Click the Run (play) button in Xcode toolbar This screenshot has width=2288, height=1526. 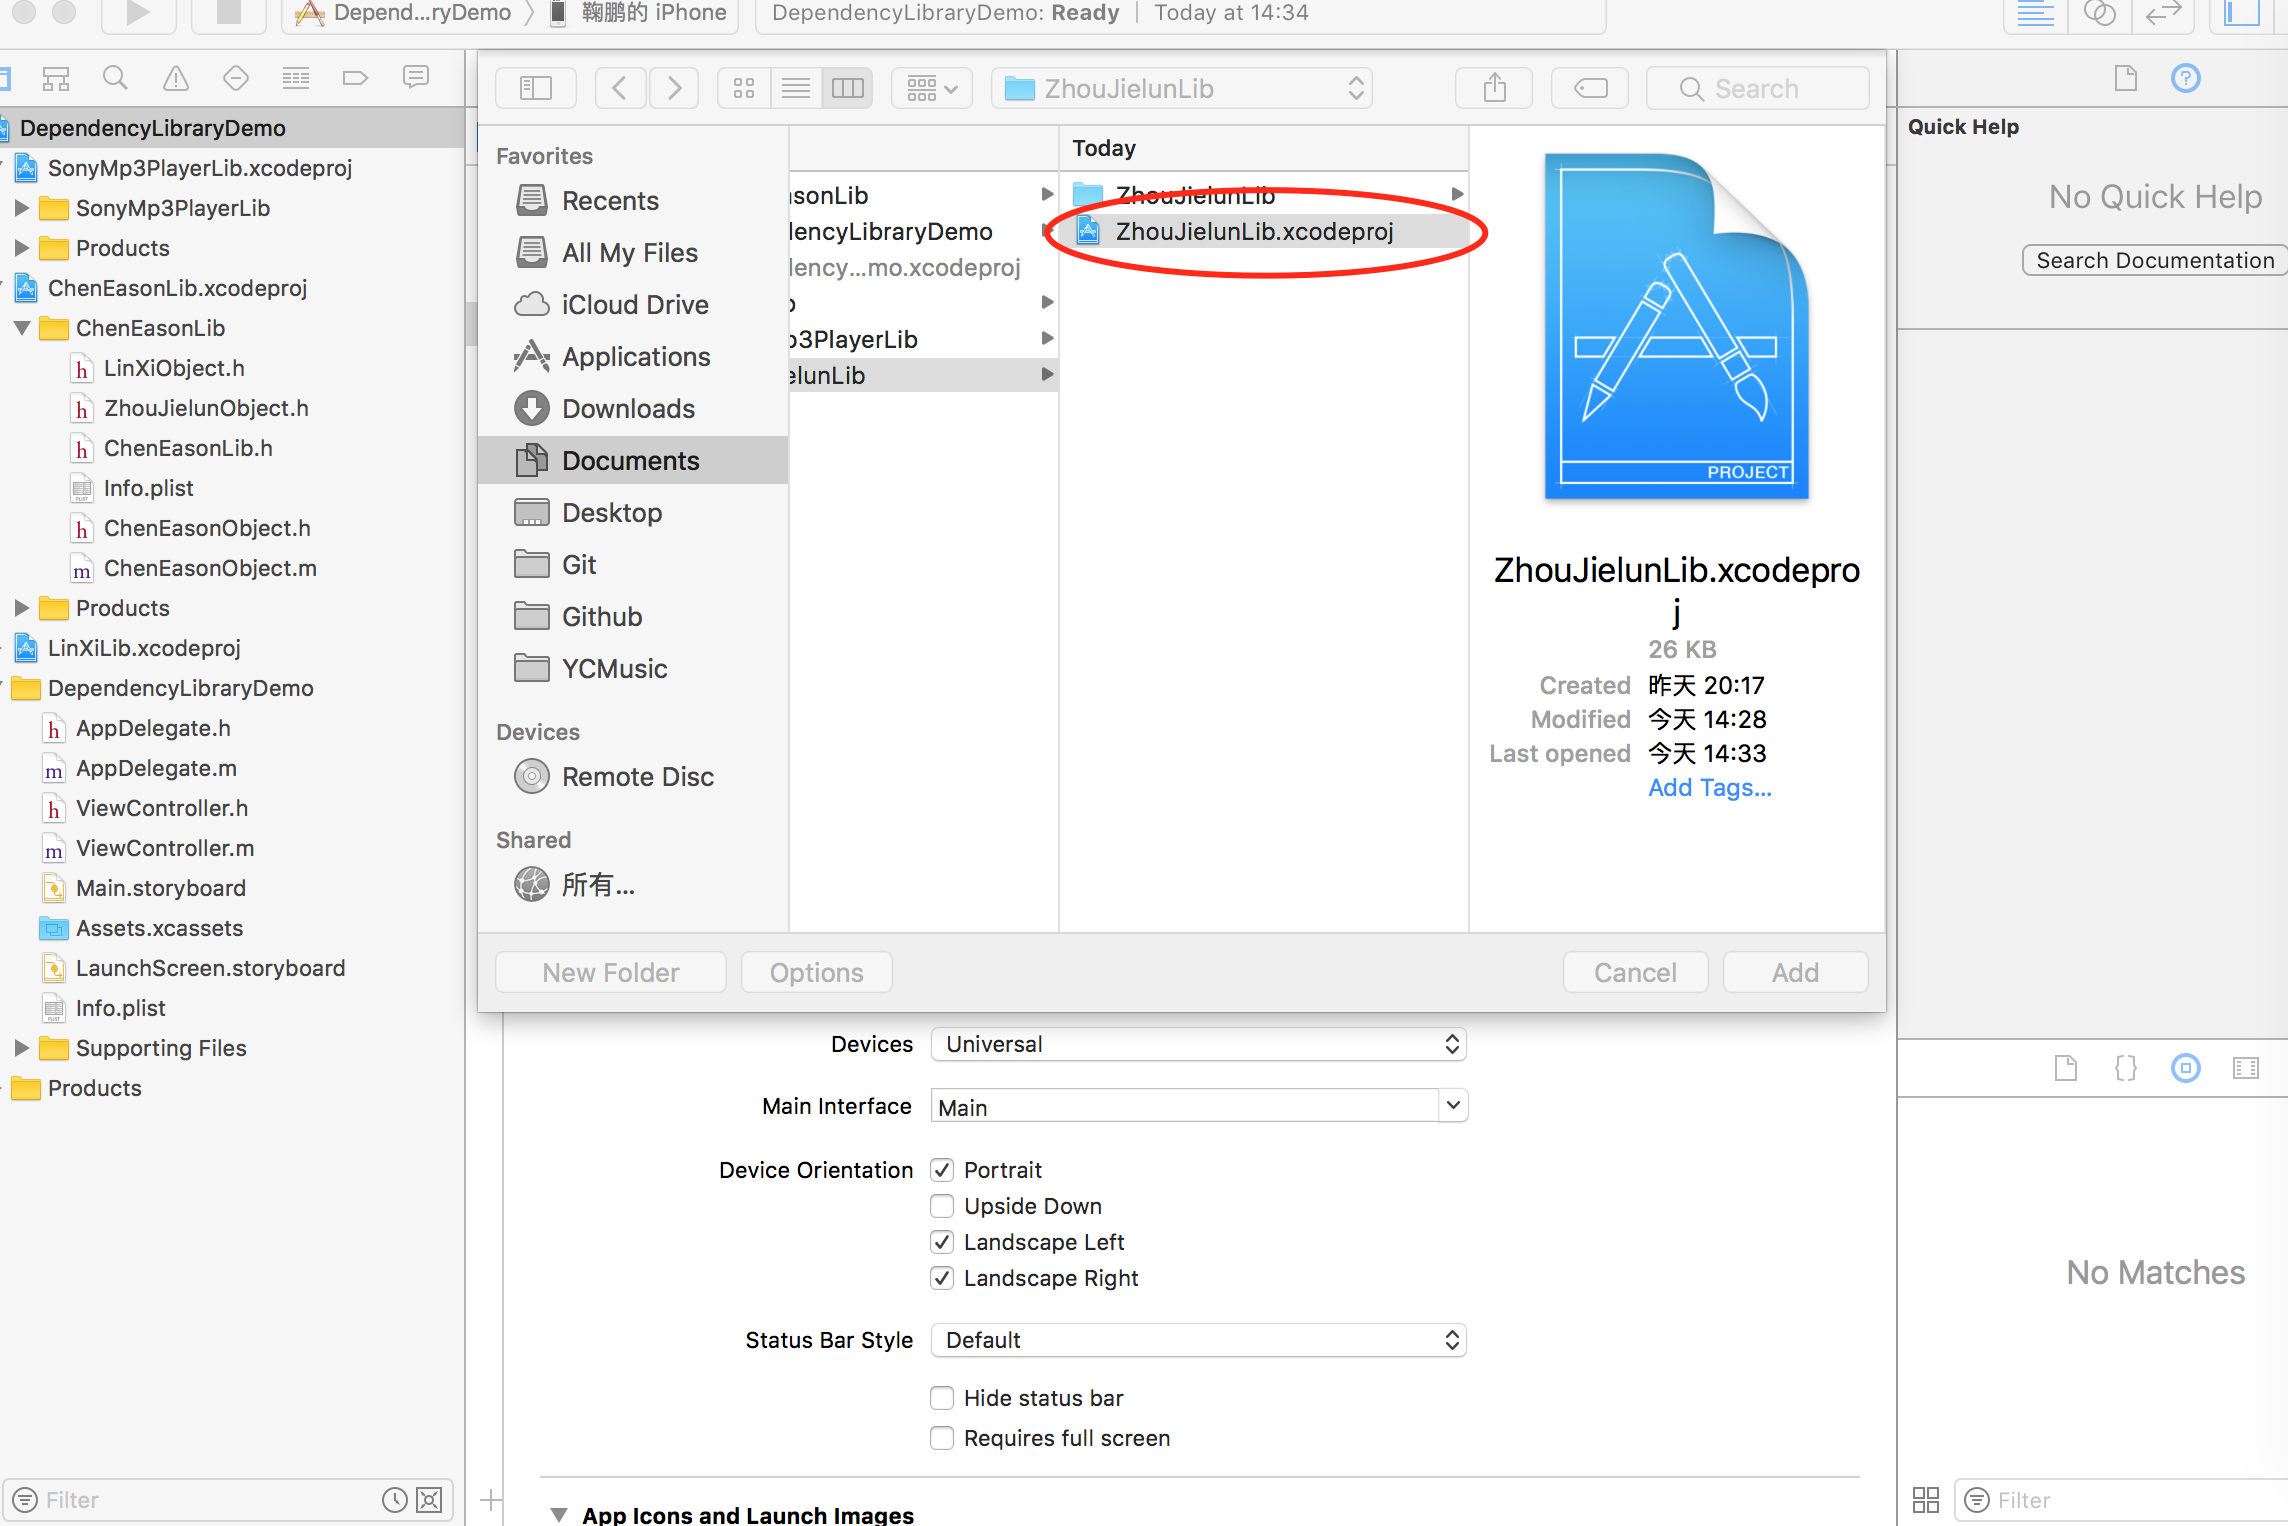pyautogui.click(x=139, y=14)
